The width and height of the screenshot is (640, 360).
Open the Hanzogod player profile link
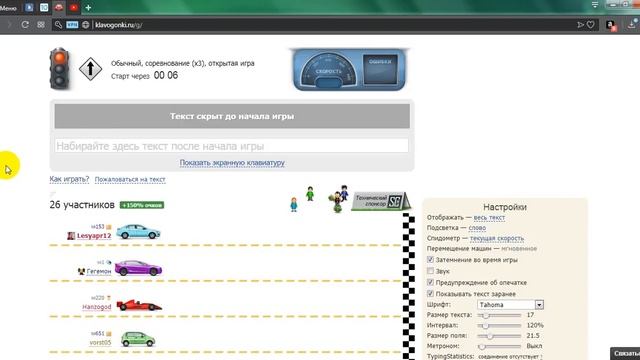click(97, 307)
